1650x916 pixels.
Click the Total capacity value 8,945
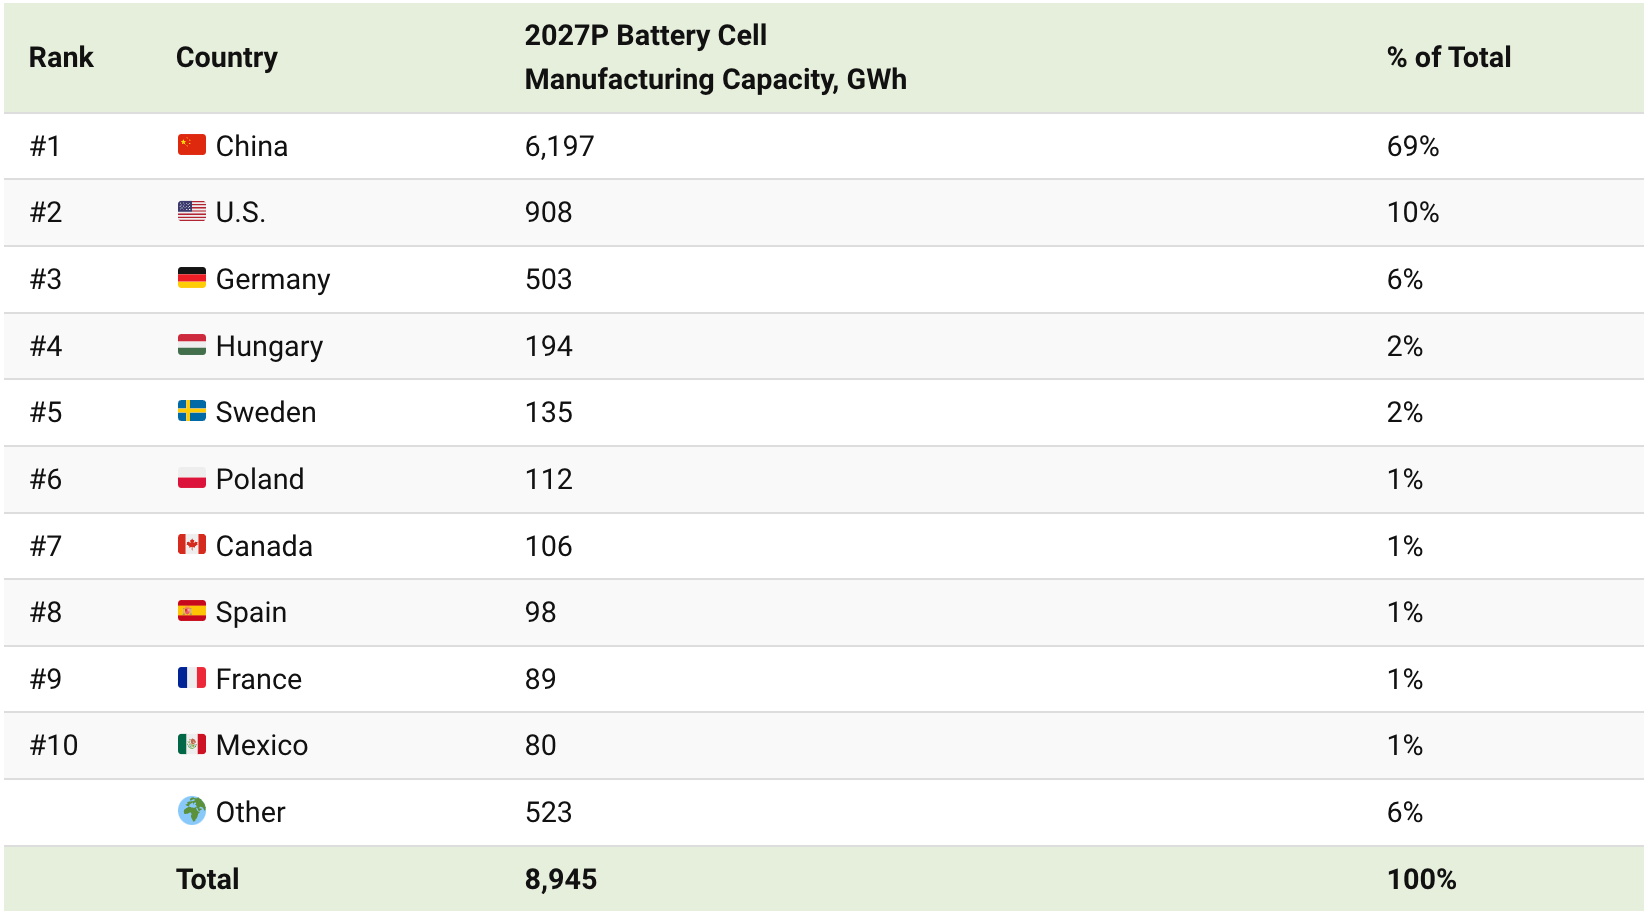tap(560, 879)
